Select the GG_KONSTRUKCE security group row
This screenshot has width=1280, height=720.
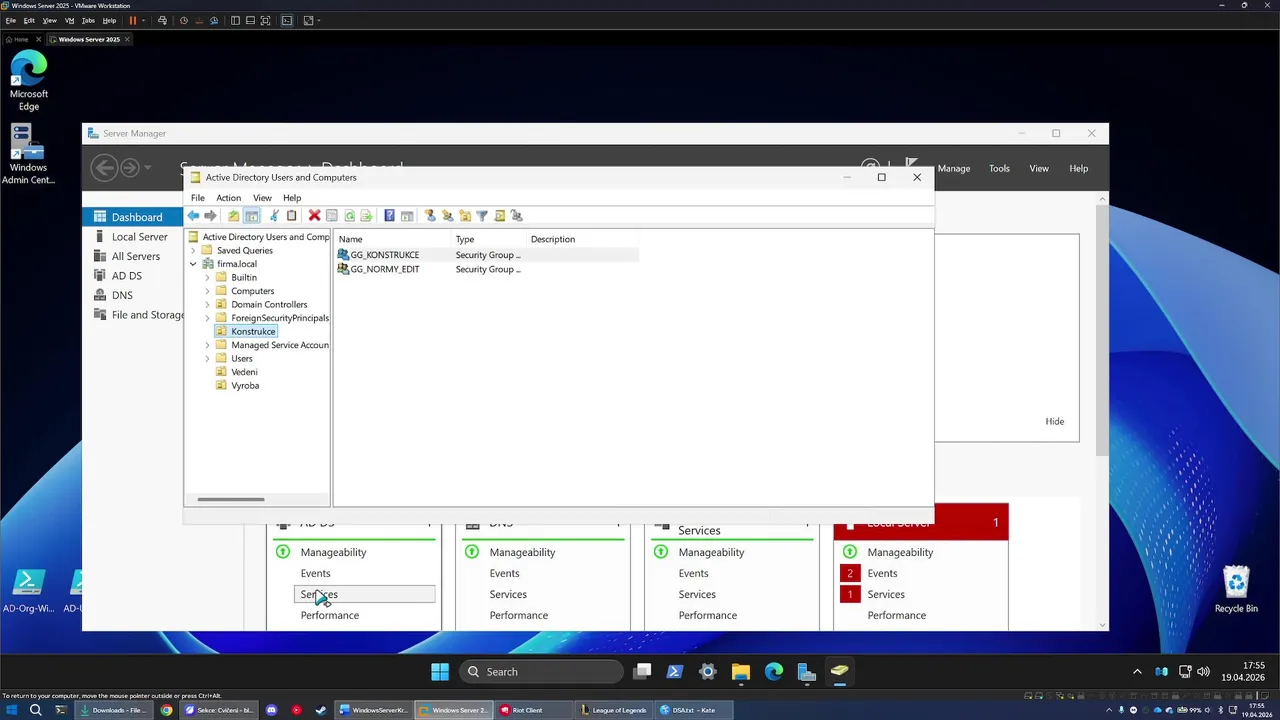click(x=487, y=255)
